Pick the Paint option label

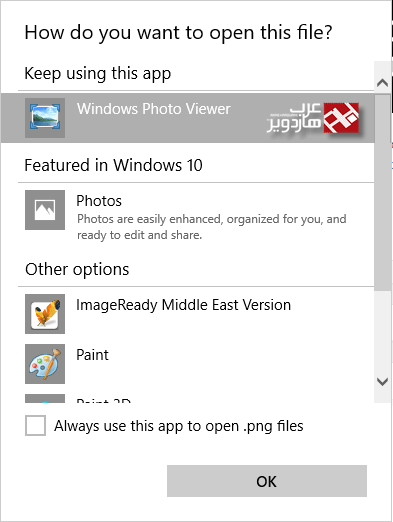[x=92, y=355]
